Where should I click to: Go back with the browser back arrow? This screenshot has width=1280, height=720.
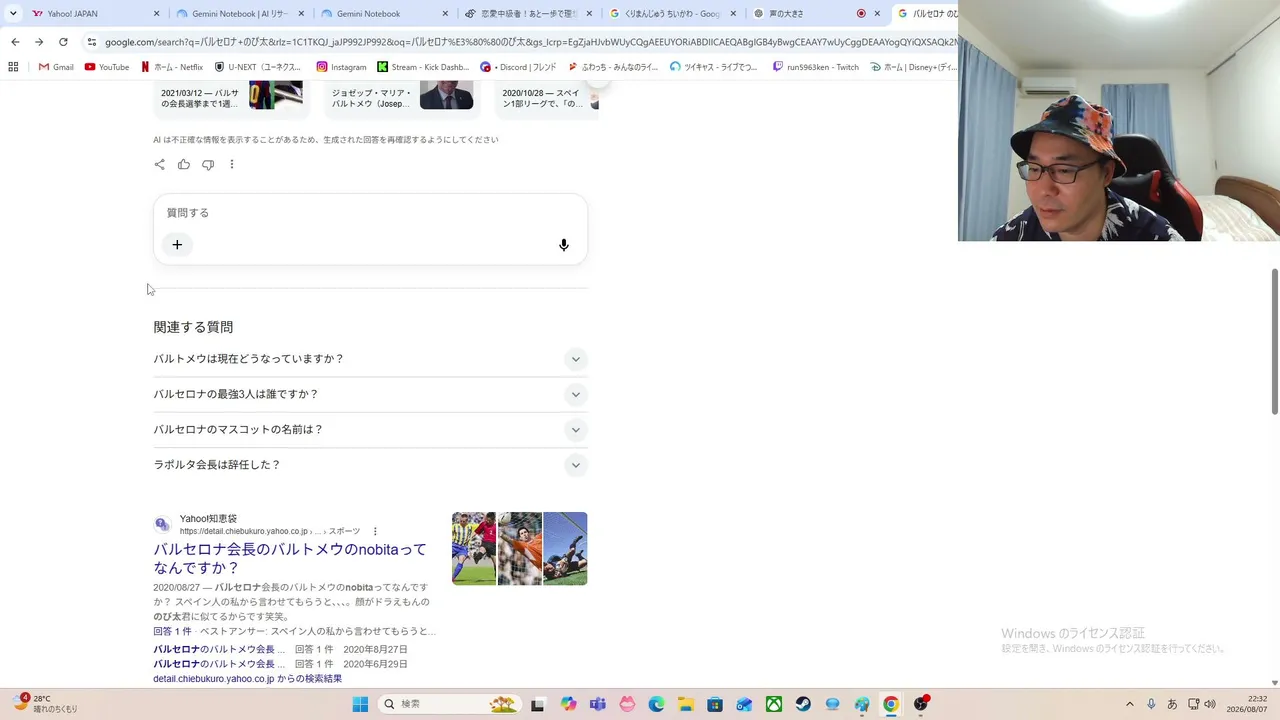click(15, 42)
